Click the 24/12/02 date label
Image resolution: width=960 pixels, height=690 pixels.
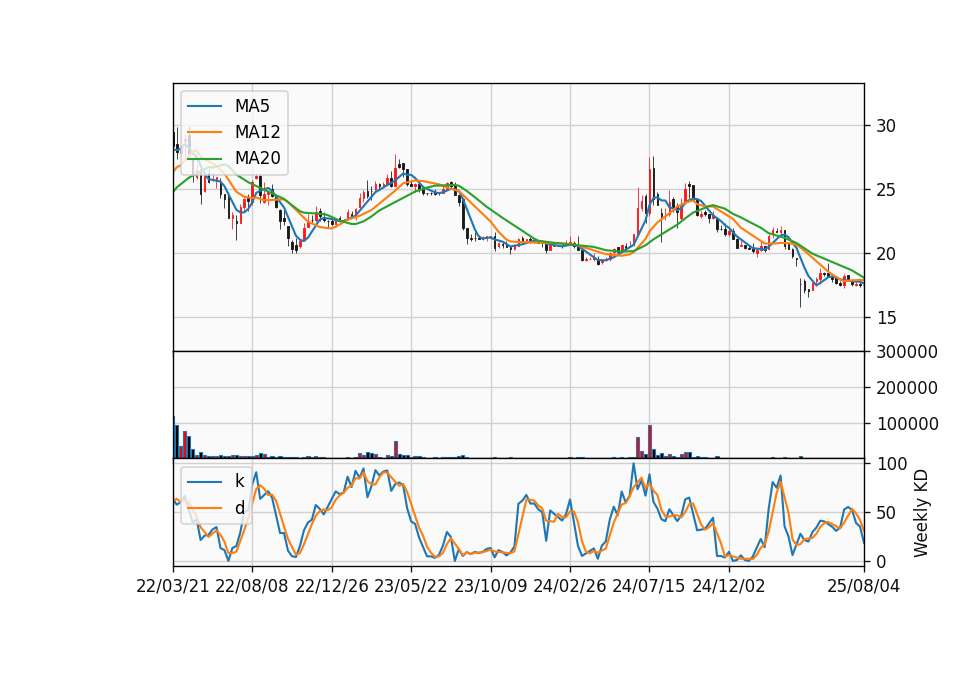[729, 586]
